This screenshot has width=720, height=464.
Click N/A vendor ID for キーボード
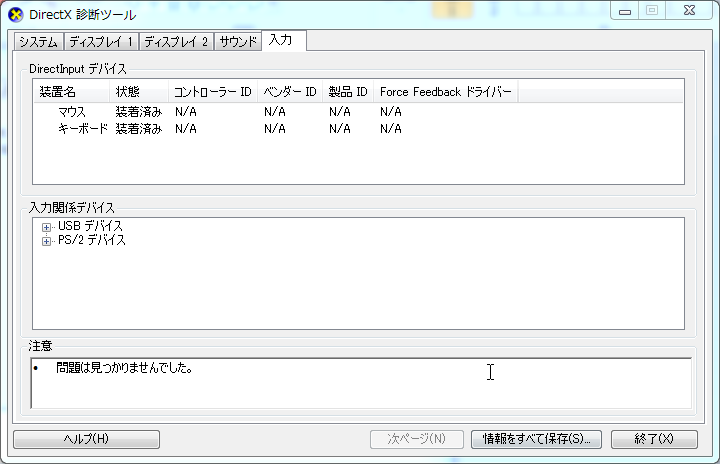[275, 129]
